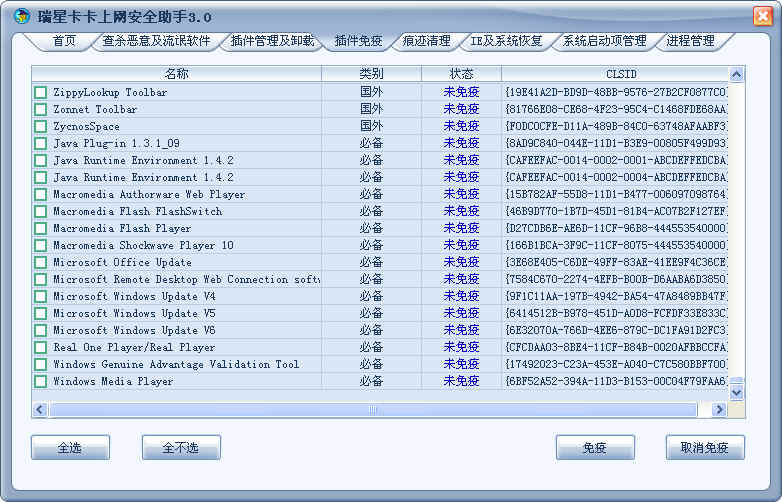Check the Real One Player/Real Player checkbox
Viewport: 782px width, 502px height.
tap(41, 347)
